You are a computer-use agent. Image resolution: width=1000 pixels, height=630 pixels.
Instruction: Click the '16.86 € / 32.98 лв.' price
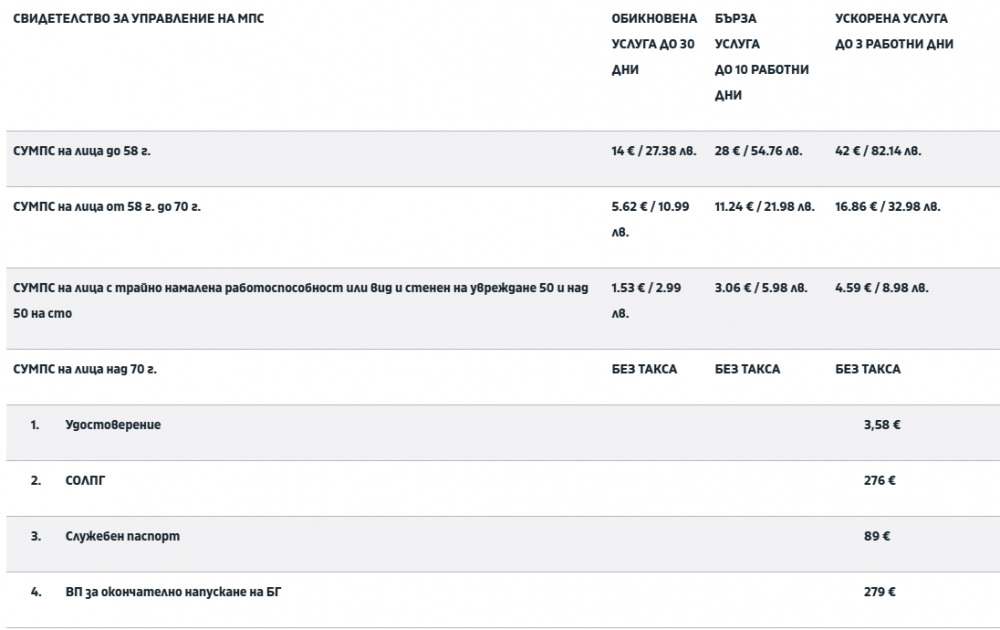point(888,207)
